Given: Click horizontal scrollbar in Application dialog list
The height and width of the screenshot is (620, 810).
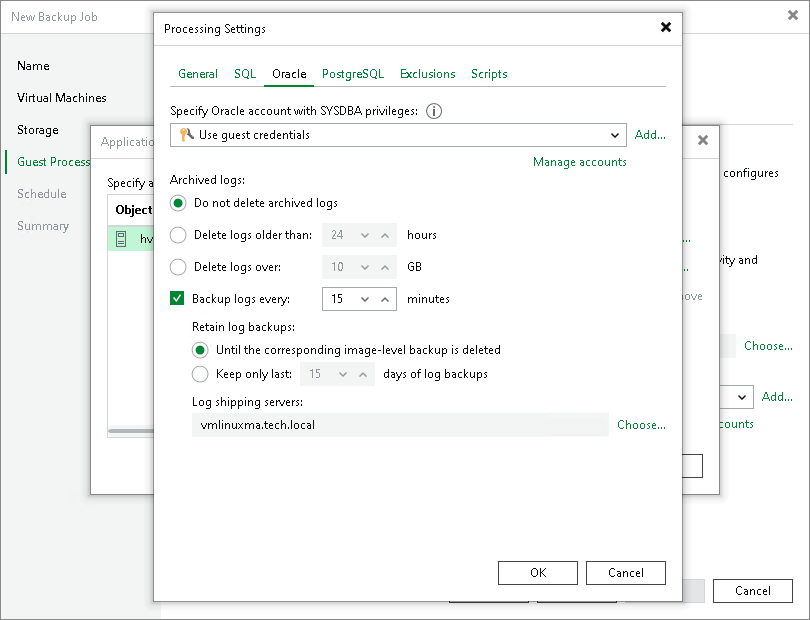Looking at the screenshot, I should [x=131, y=431].
